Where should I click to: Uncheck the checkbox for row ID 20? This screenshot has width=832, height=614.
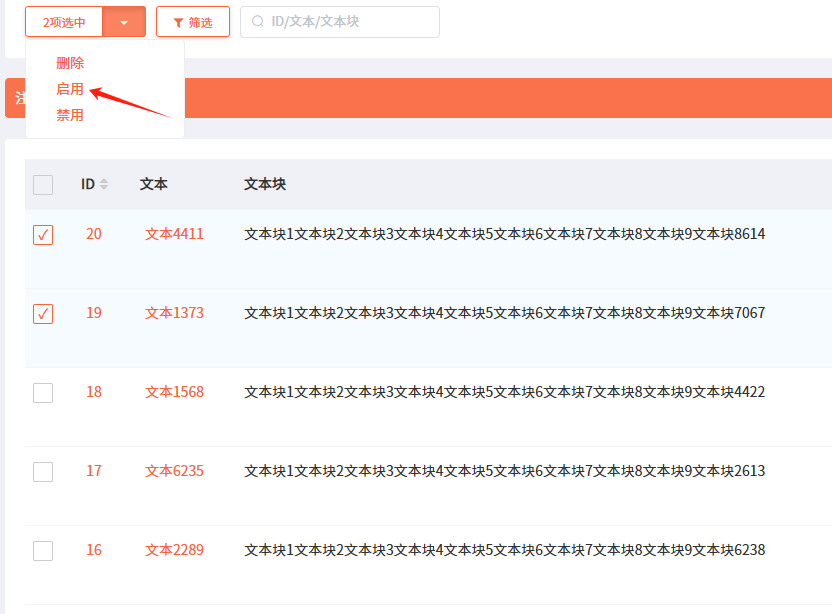click(43, 235)
